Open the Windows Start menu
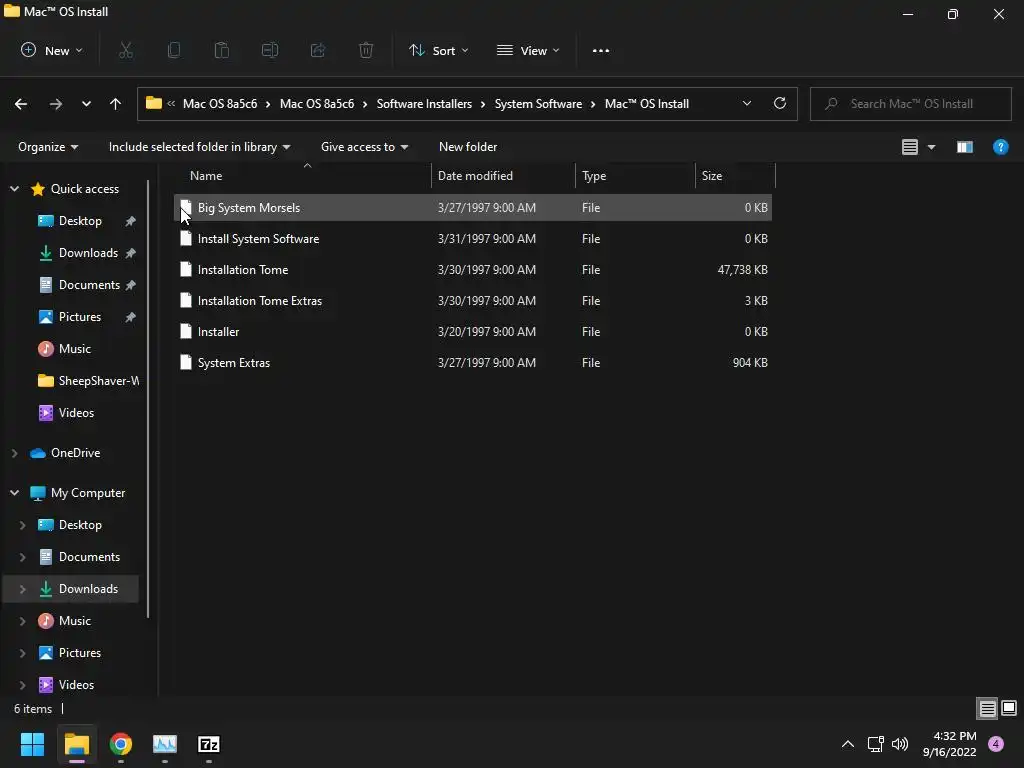 coord(32,744)
